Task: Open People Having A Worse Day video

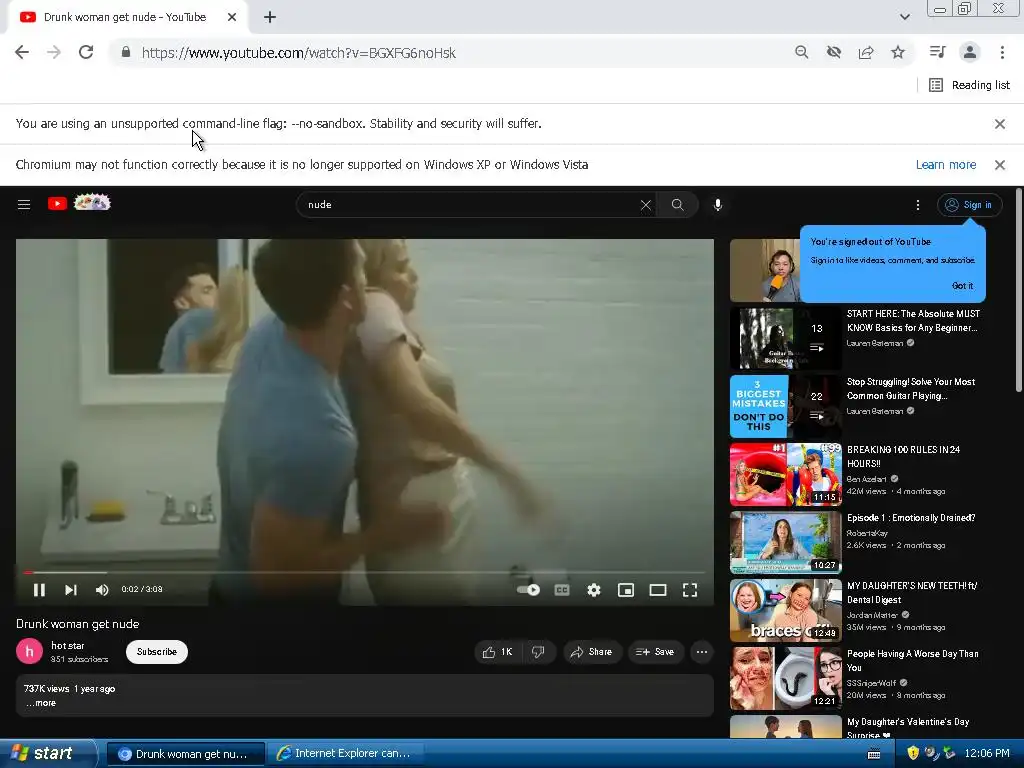Action: 912,660
